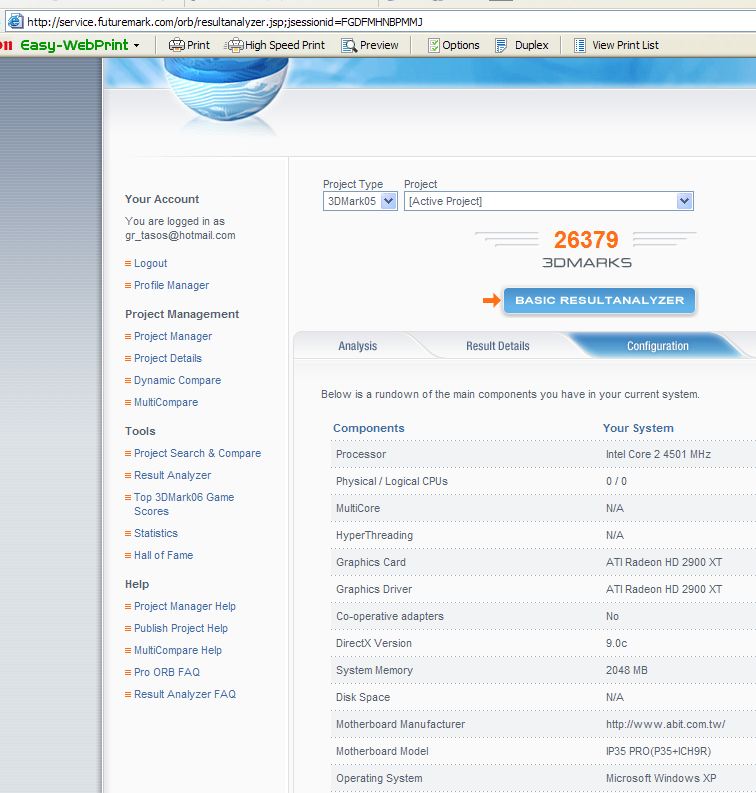The width and height of the screenshot is (756, 793).
Task: Click the Your System column header
Action: [x=638, y=428]
